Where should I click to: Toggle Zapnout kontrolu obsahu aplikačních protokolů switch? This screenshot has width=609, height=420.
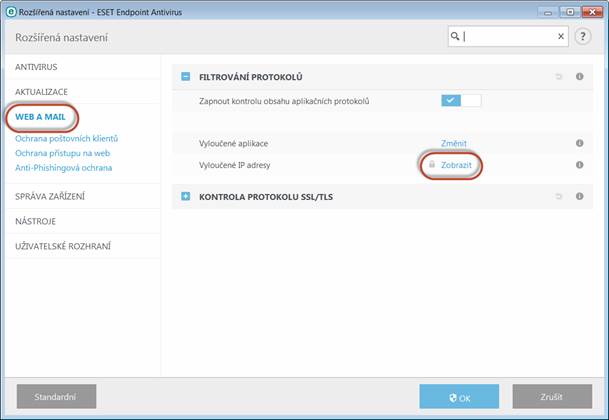pyautogui.click(x=461, y=101)
